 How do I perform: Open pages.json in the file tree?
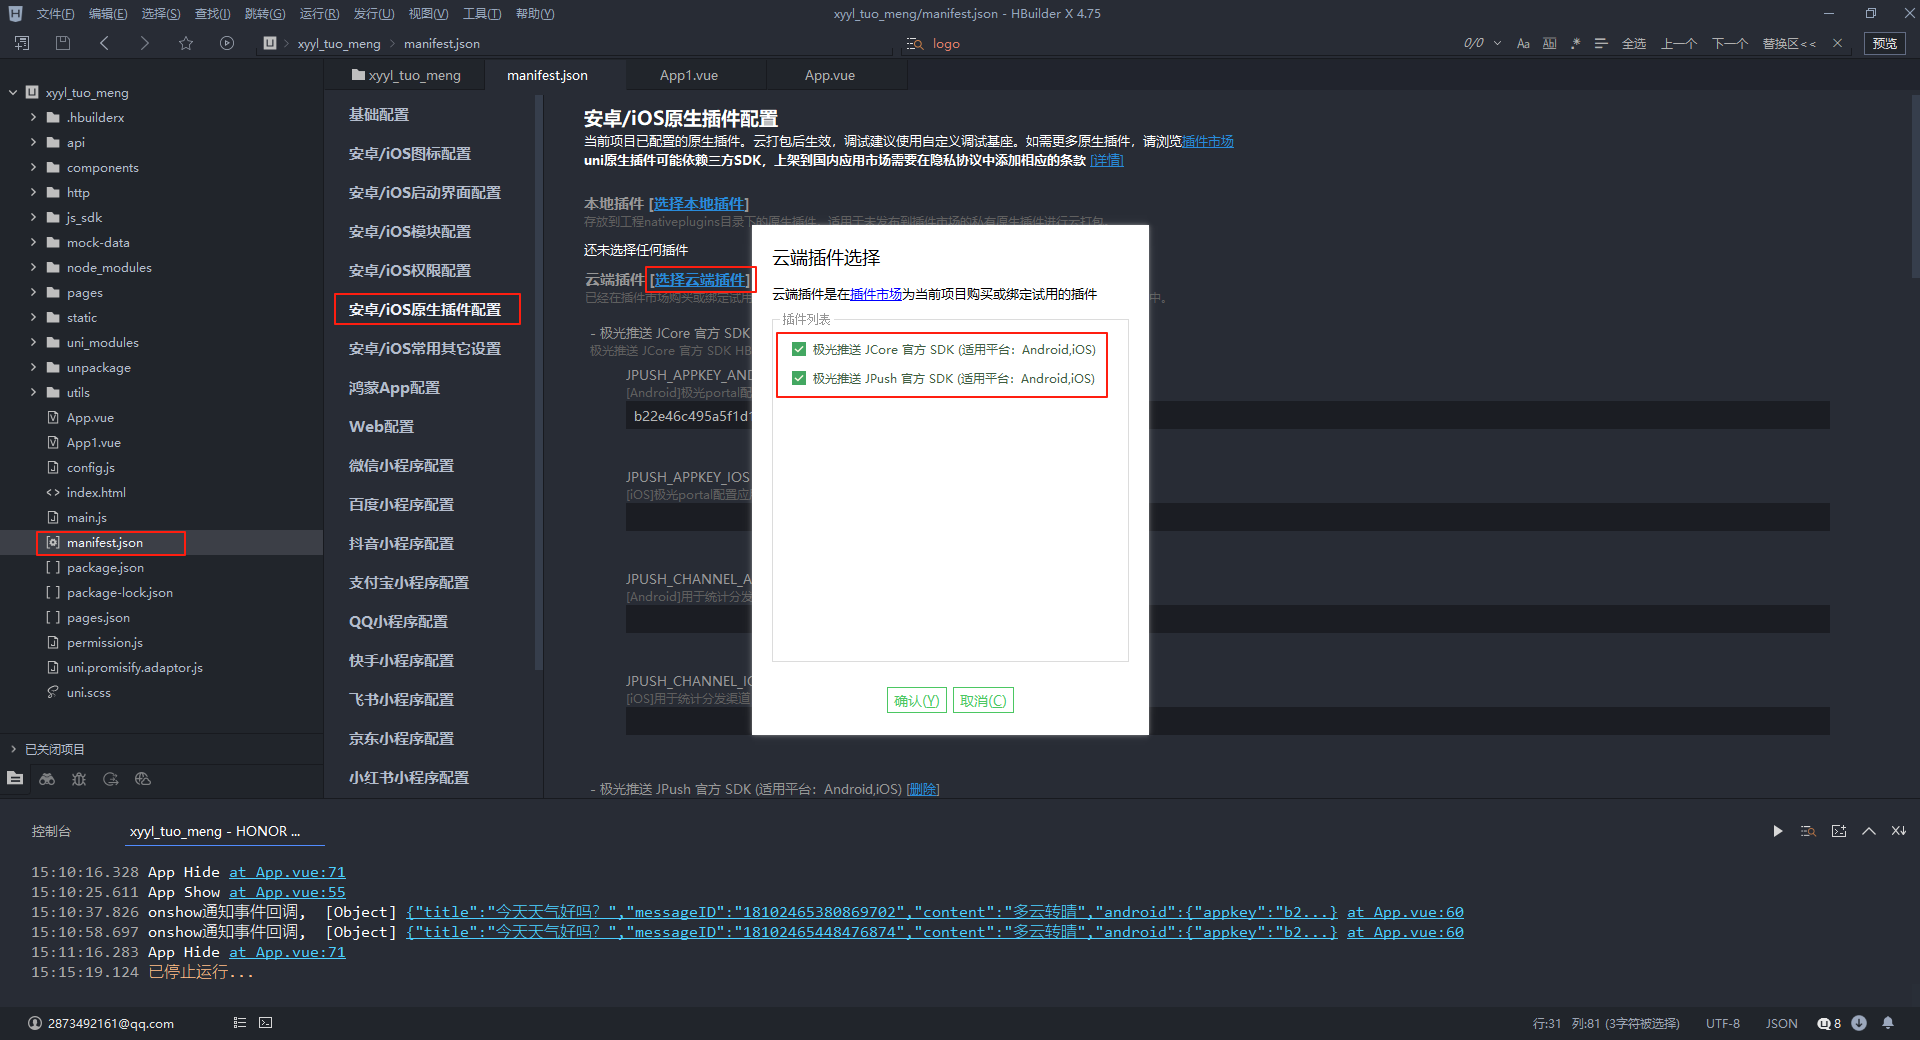click(98, 617)
